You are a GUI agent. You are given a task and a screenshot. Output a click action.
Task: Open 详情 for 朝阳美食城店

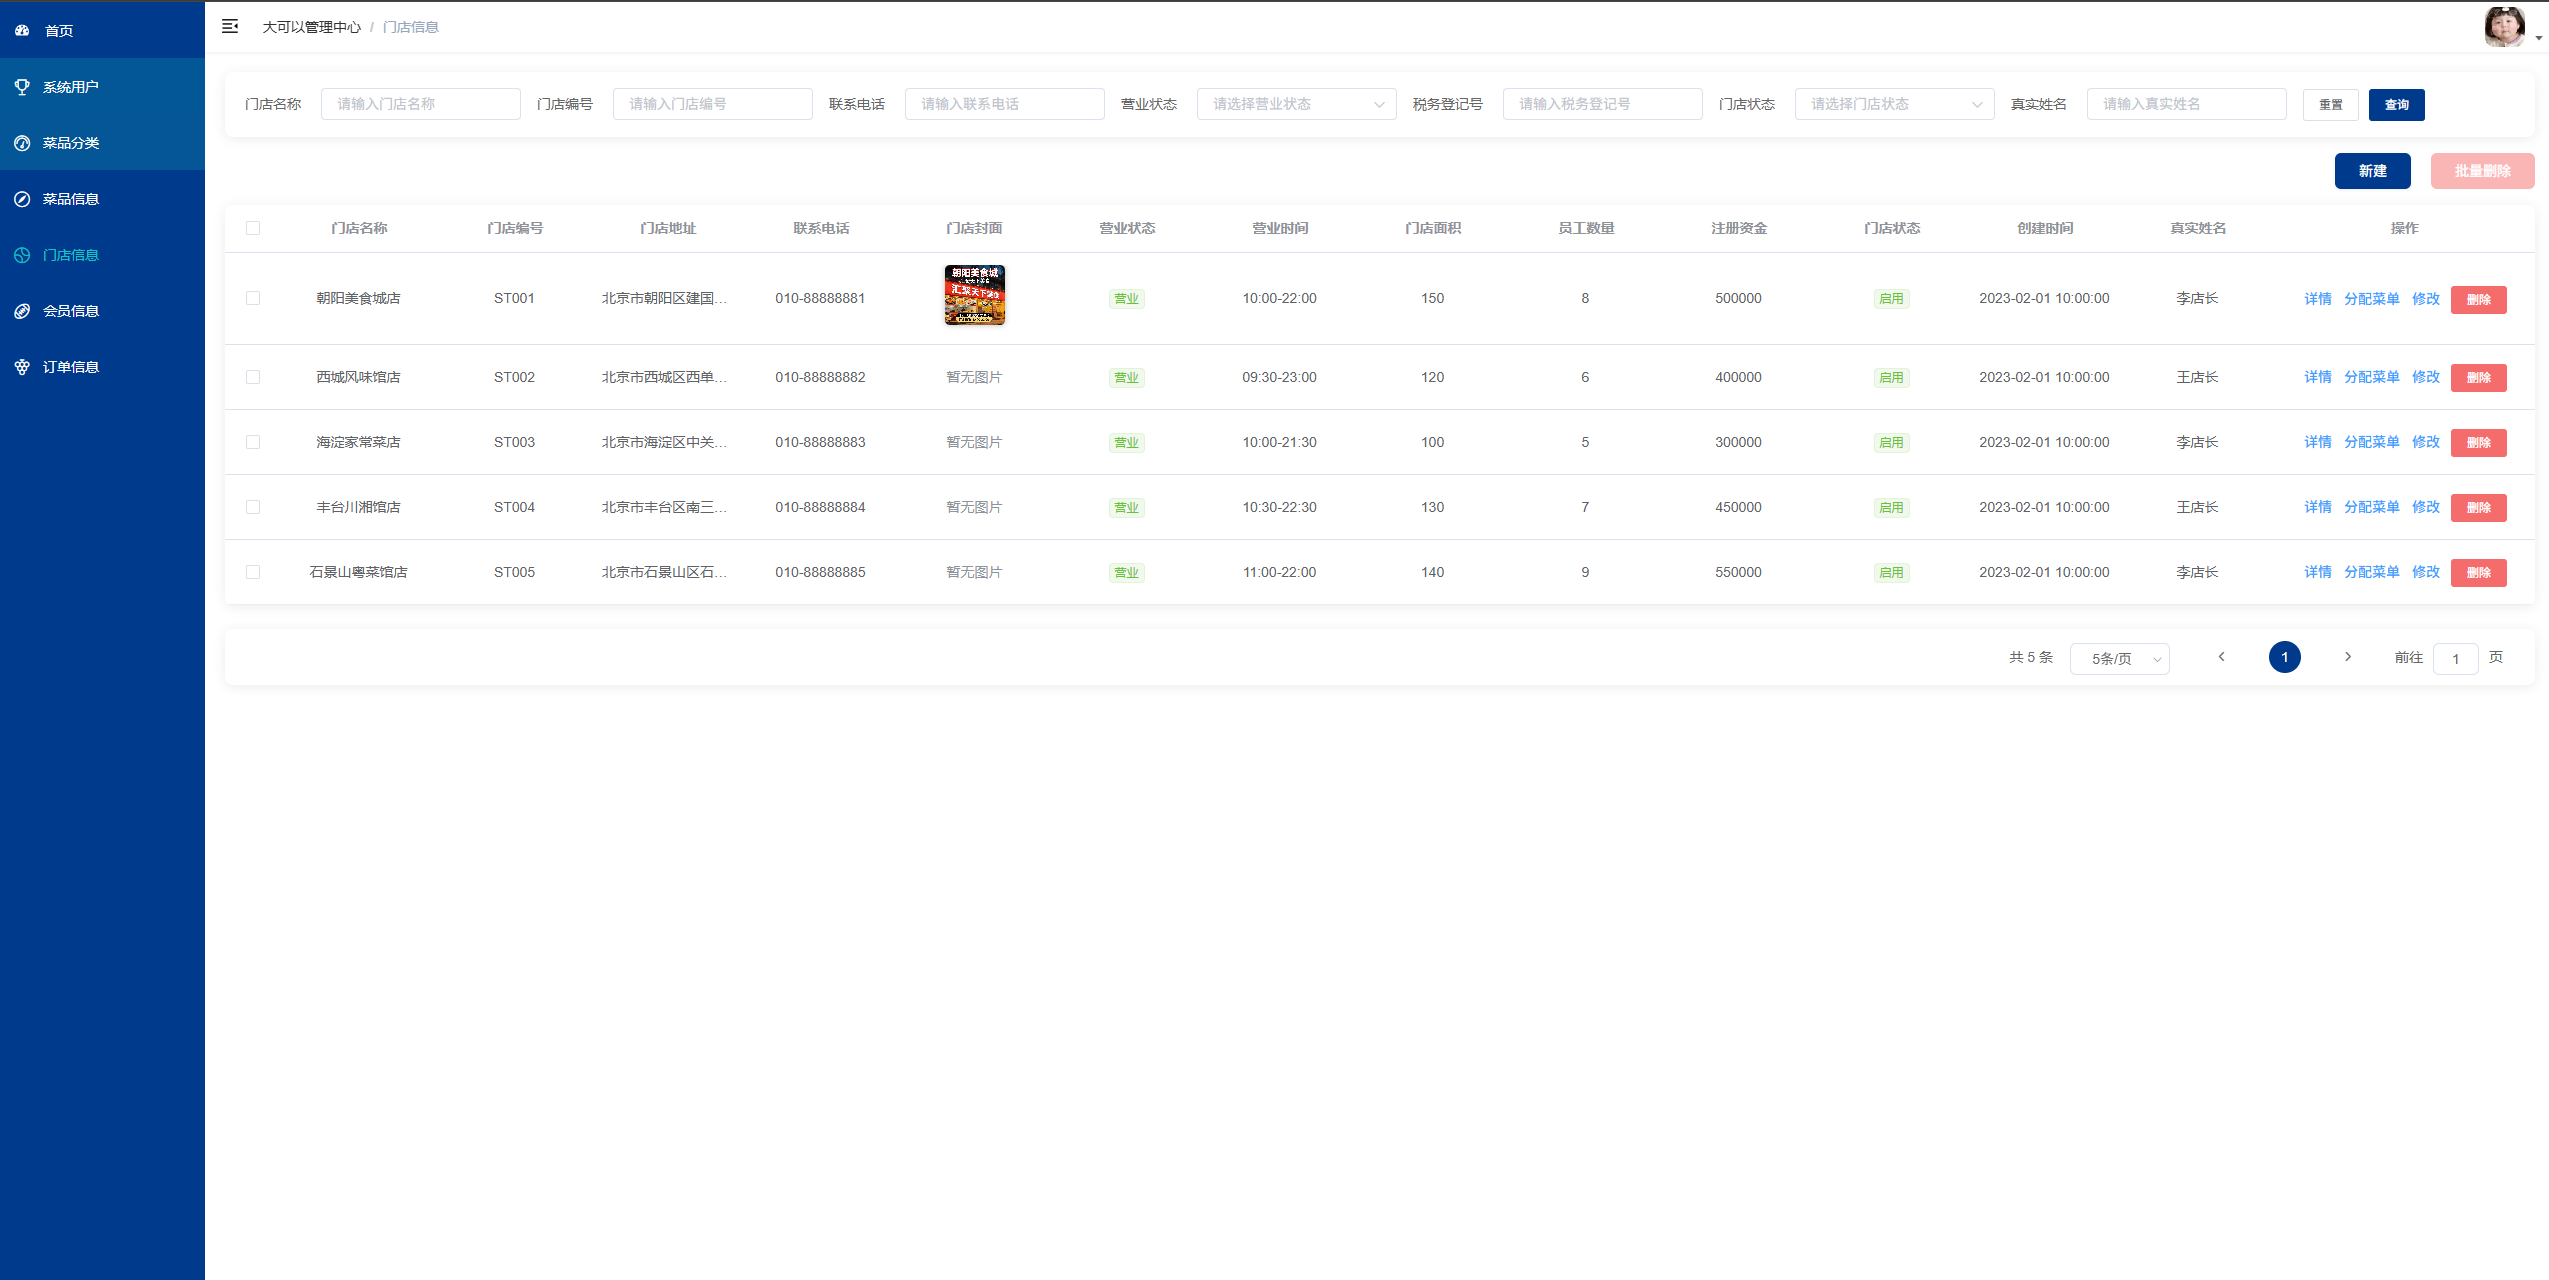[2317, 299]
